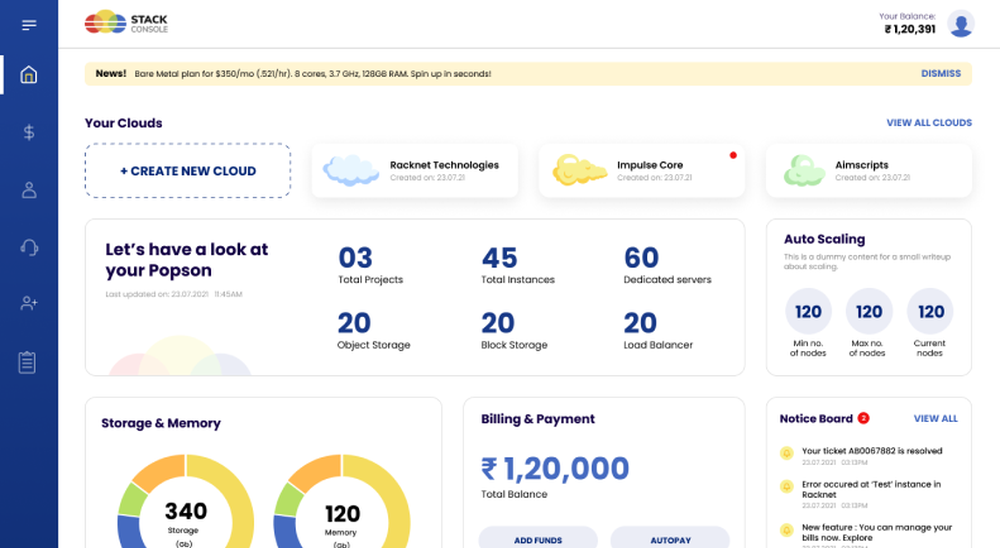
Task: Click bell icon beside Error occurred notice
Action: pos(786,487)
